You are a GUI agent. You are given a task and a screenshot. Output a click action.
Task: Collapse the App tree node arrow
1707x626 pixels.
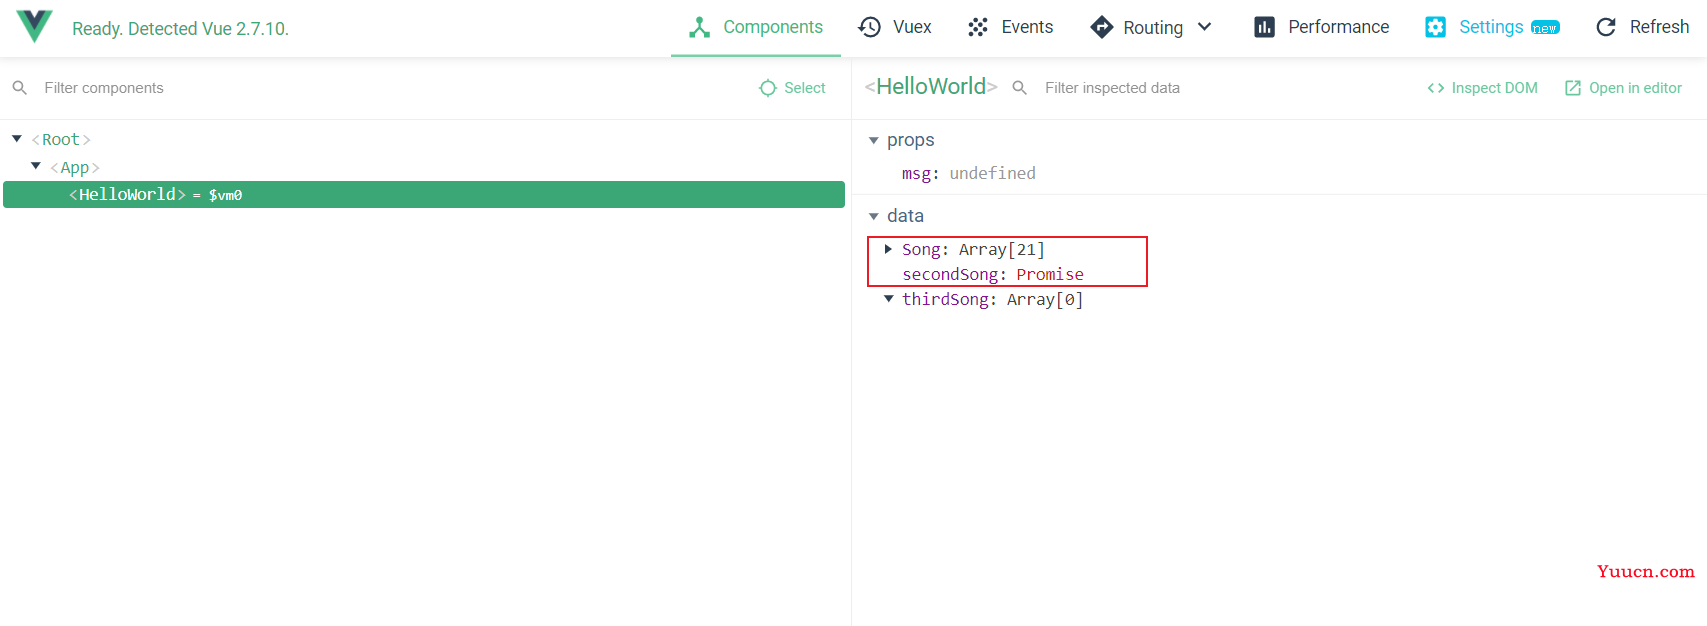36,166
